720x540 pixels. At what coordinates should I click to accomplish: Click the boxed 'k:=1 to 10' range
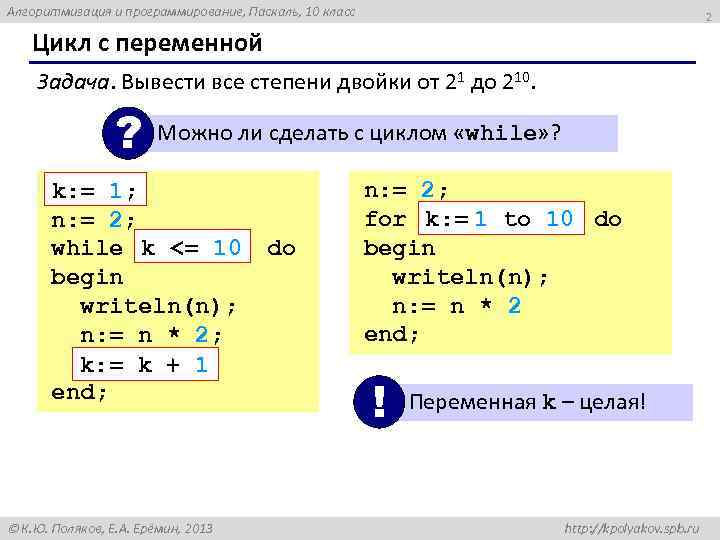(x=501, y=218)
